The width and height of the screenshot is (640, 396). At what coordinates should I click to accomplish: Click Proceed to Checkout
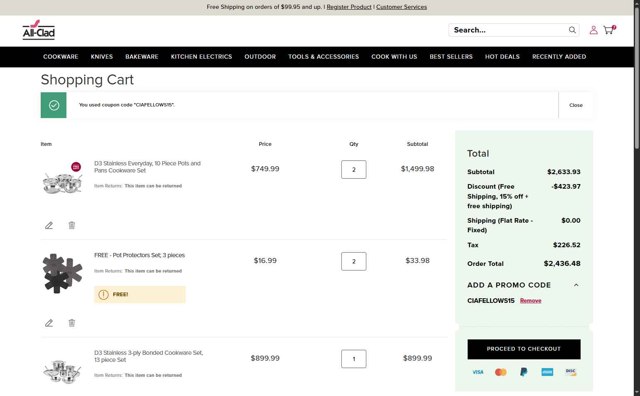point(524,349)
